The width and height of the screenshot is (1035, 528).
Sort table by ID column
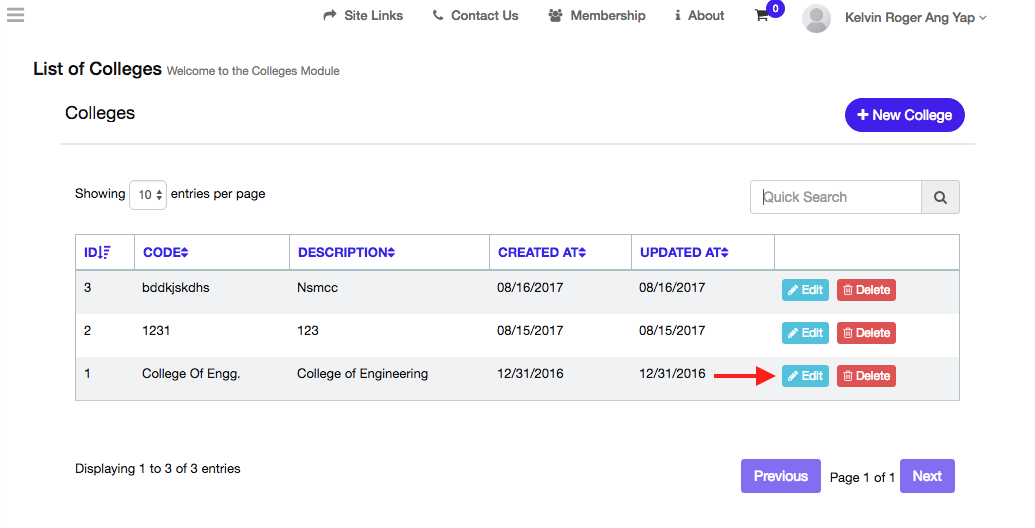coord(97,253)
